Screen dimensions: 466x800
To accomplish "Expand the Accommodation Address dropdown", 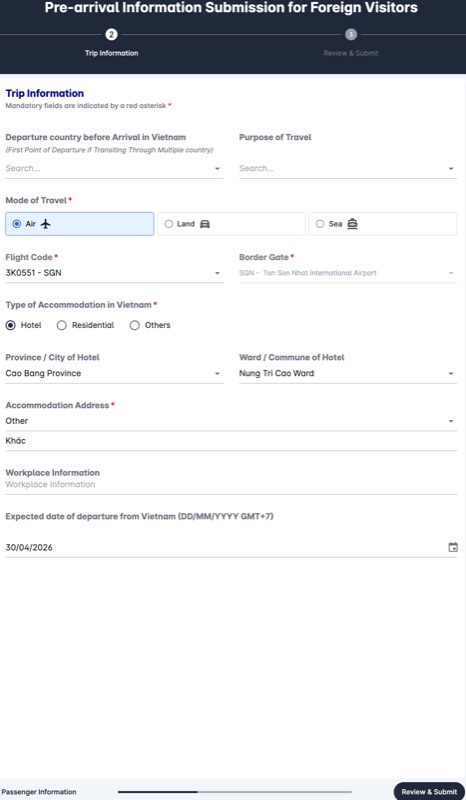I will [231, 421].
